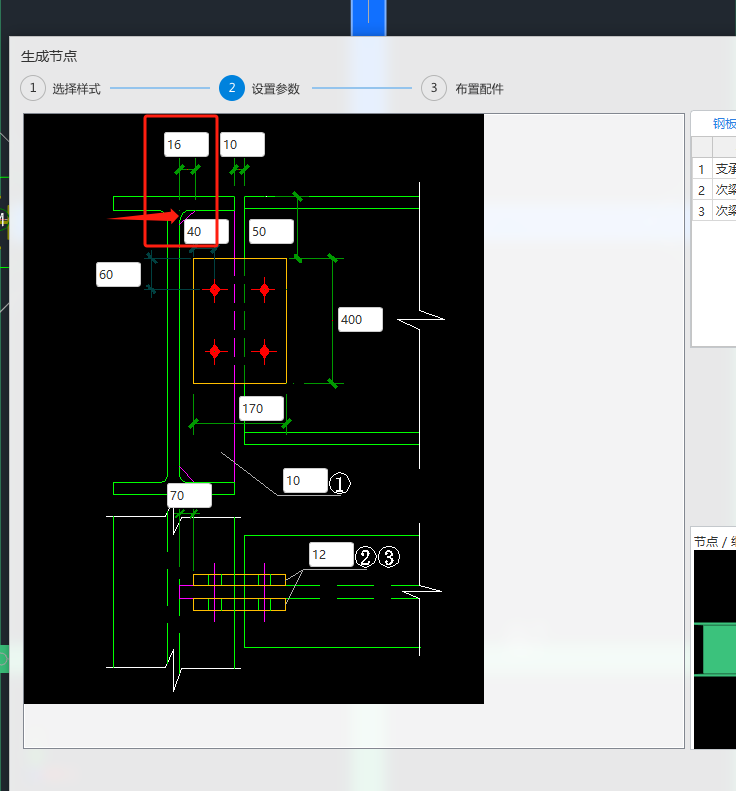Image resolution: width=736 pixels, height=791 pixels.
Task: Edit the dimension field showing 50
Action: [x=271, y=232]
